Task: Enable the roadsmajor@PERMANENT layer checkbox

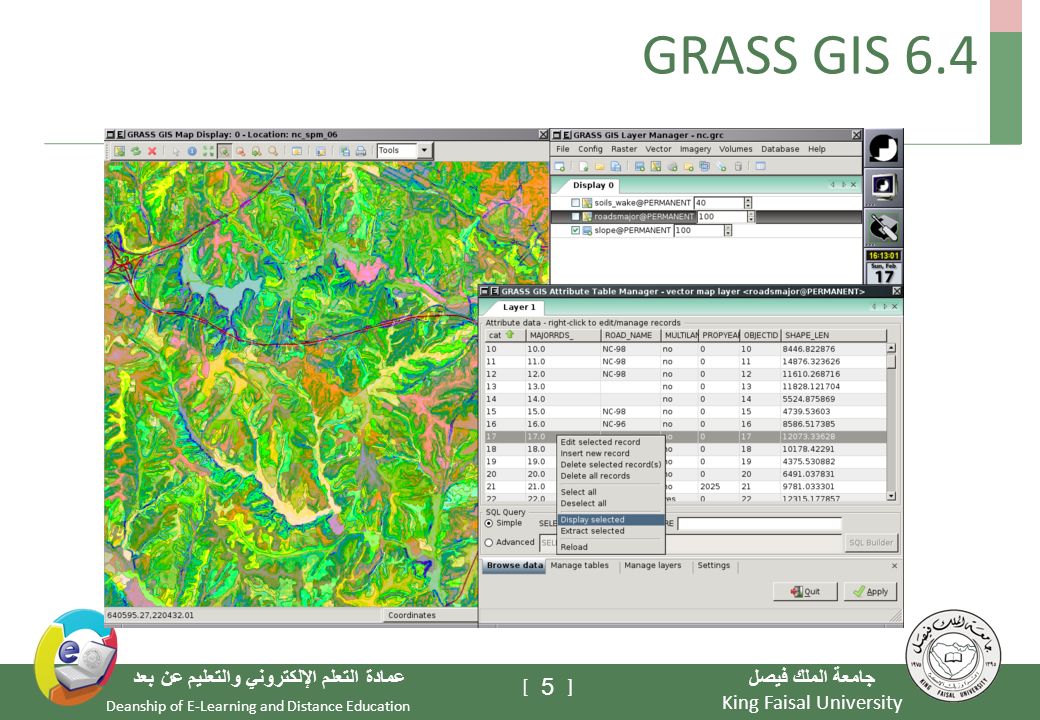Action: pos(576,217)
